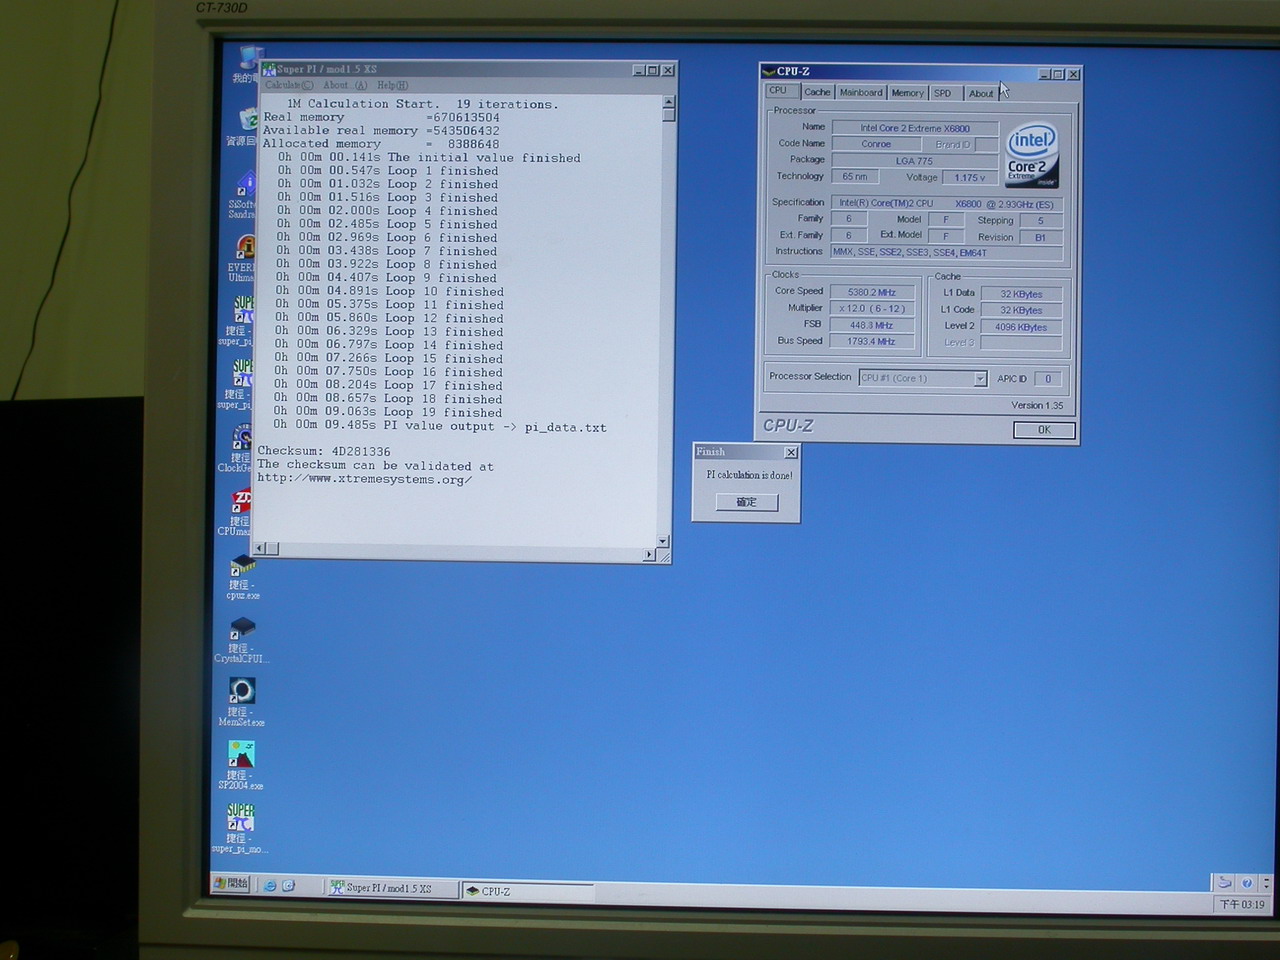Click the APIC ID value field

click(x=1048, y=379)
